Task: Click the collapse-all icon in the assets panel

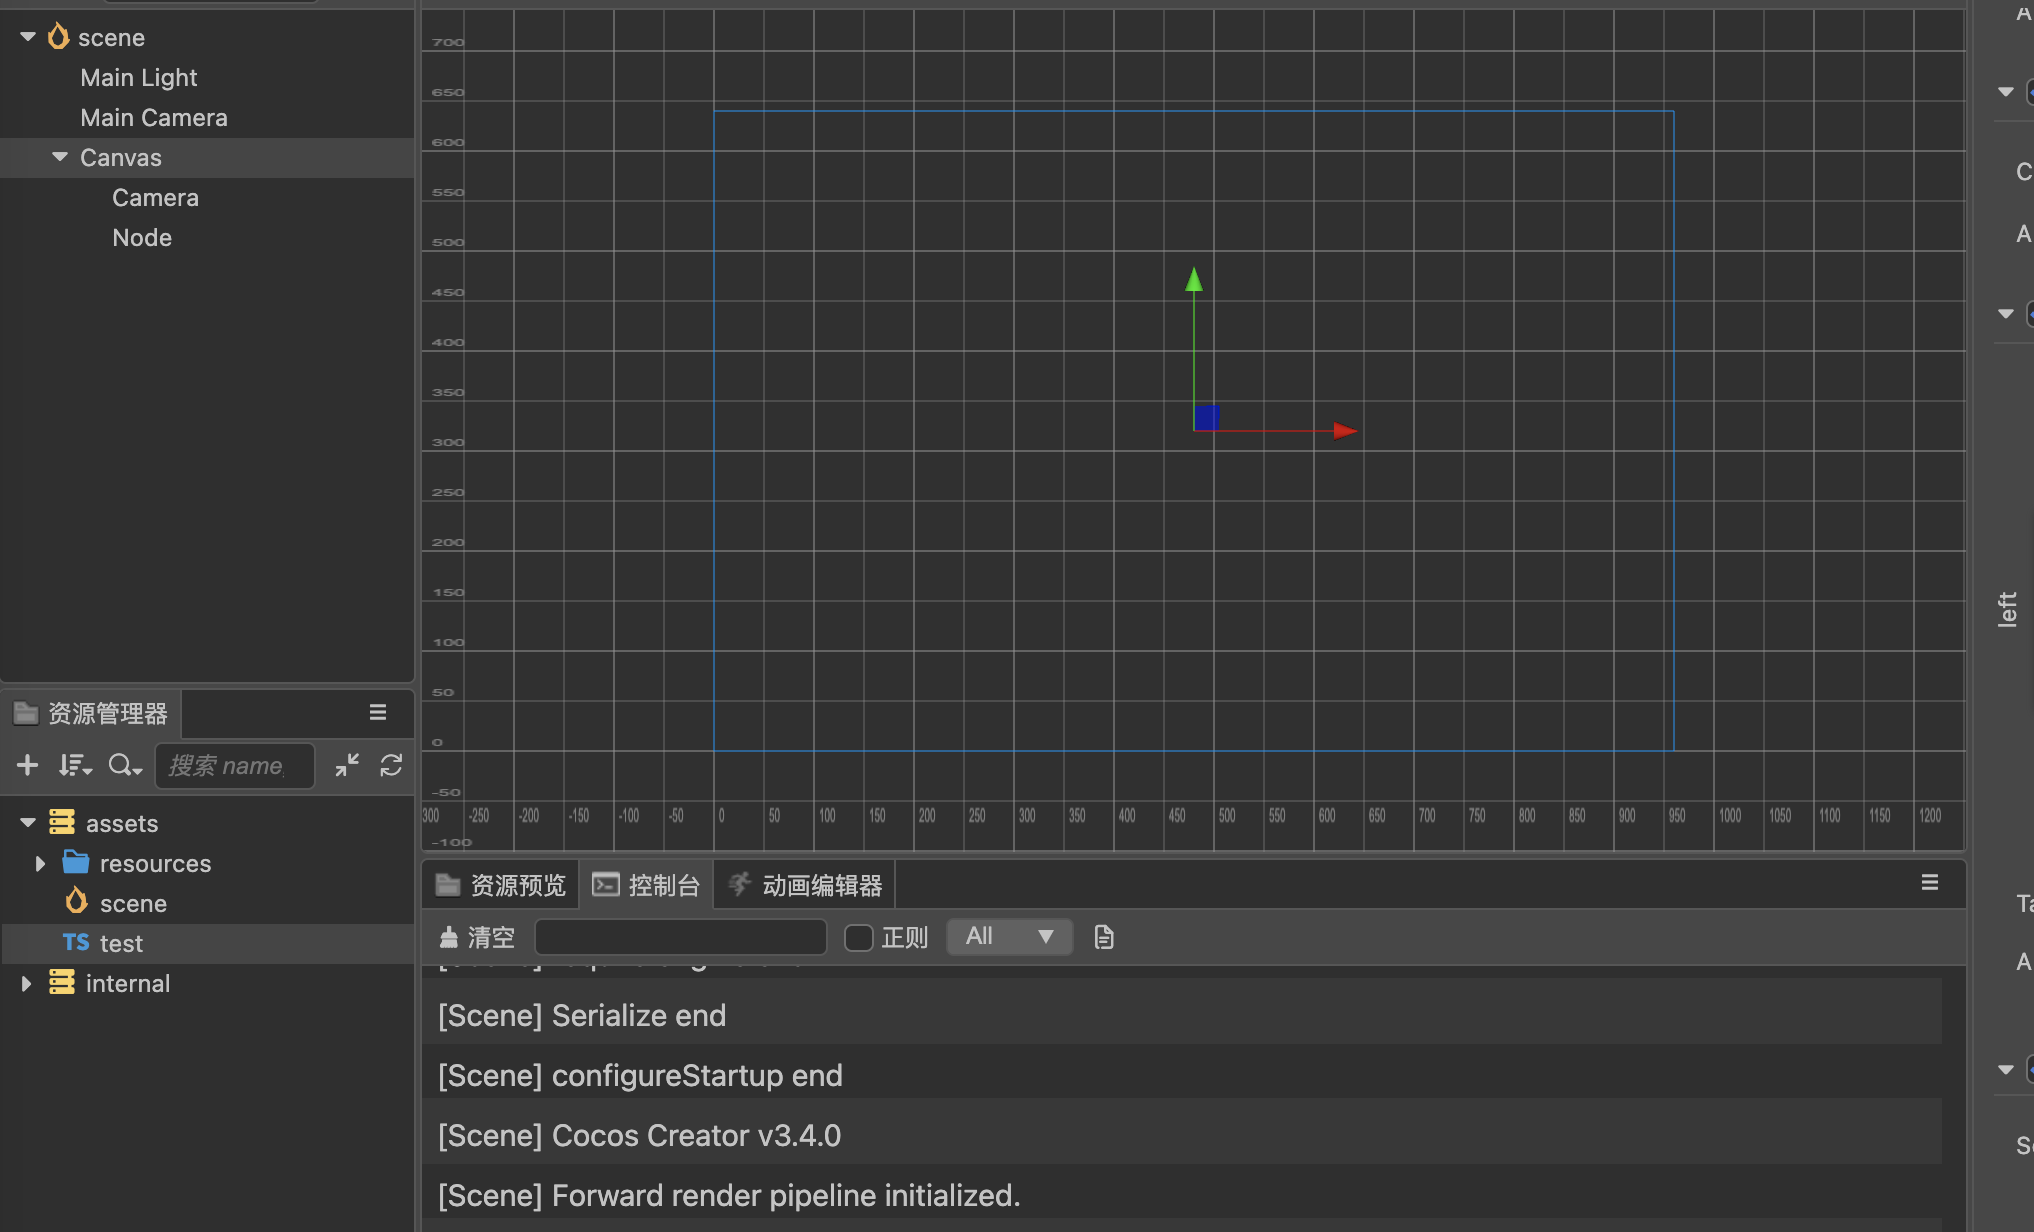Action: [347, 765]
